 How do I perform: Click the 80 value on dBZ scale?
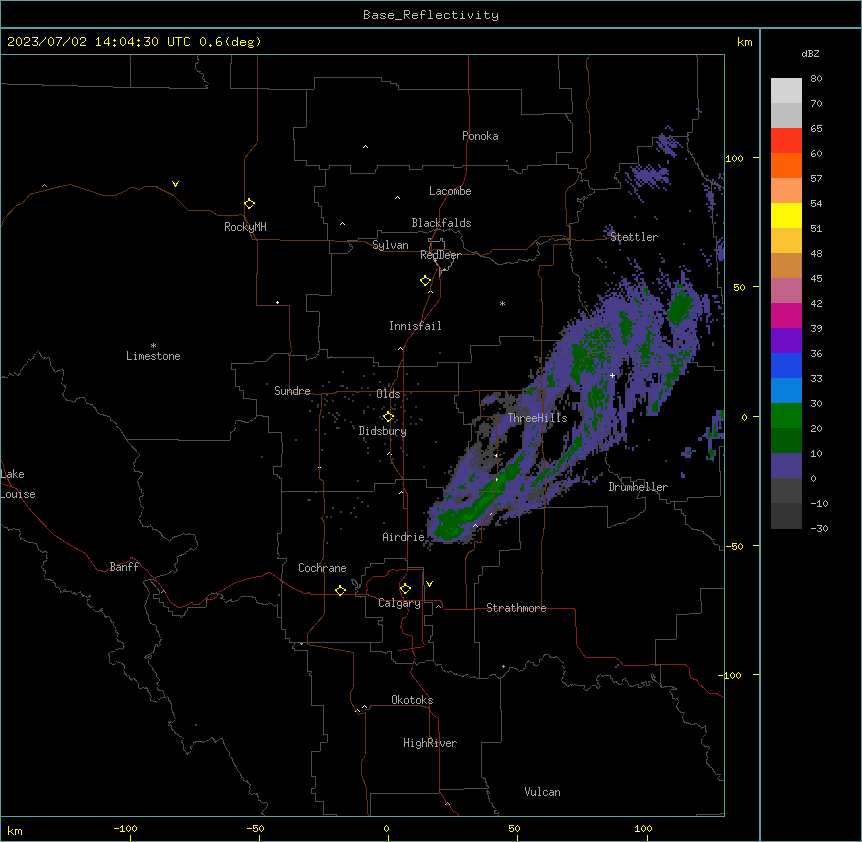816,79
